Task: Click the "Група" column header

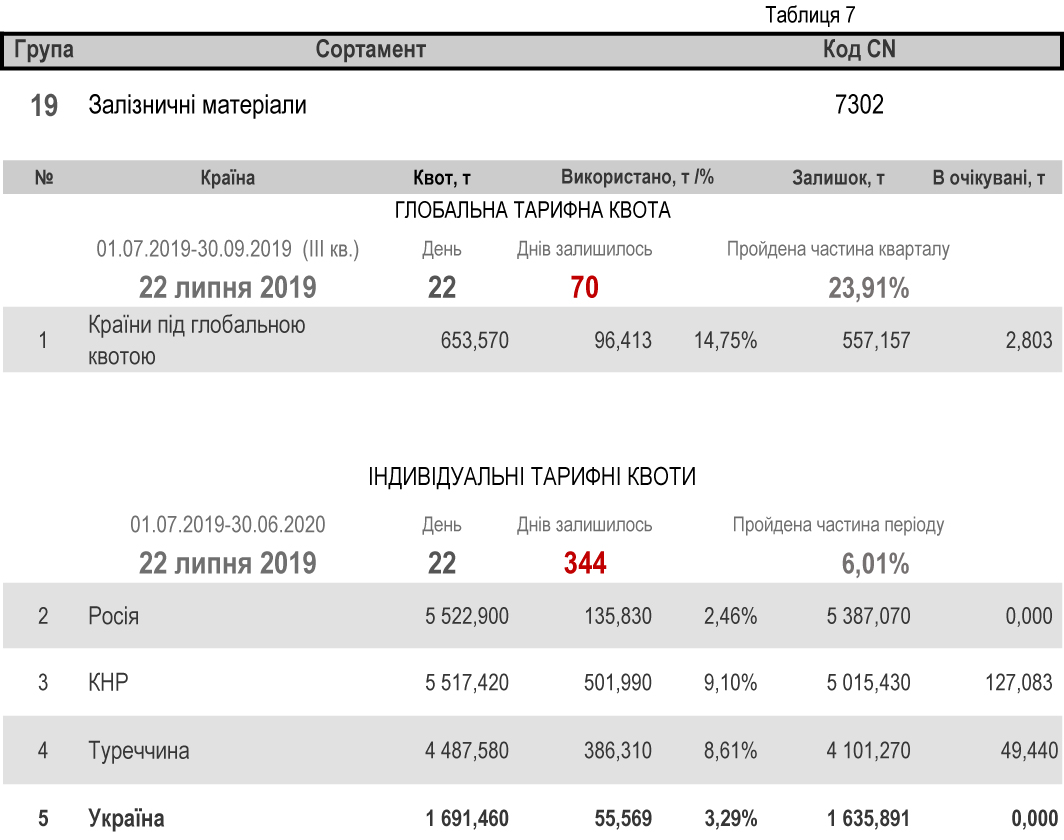Action: pyautogui.click(x=44, y=49)
